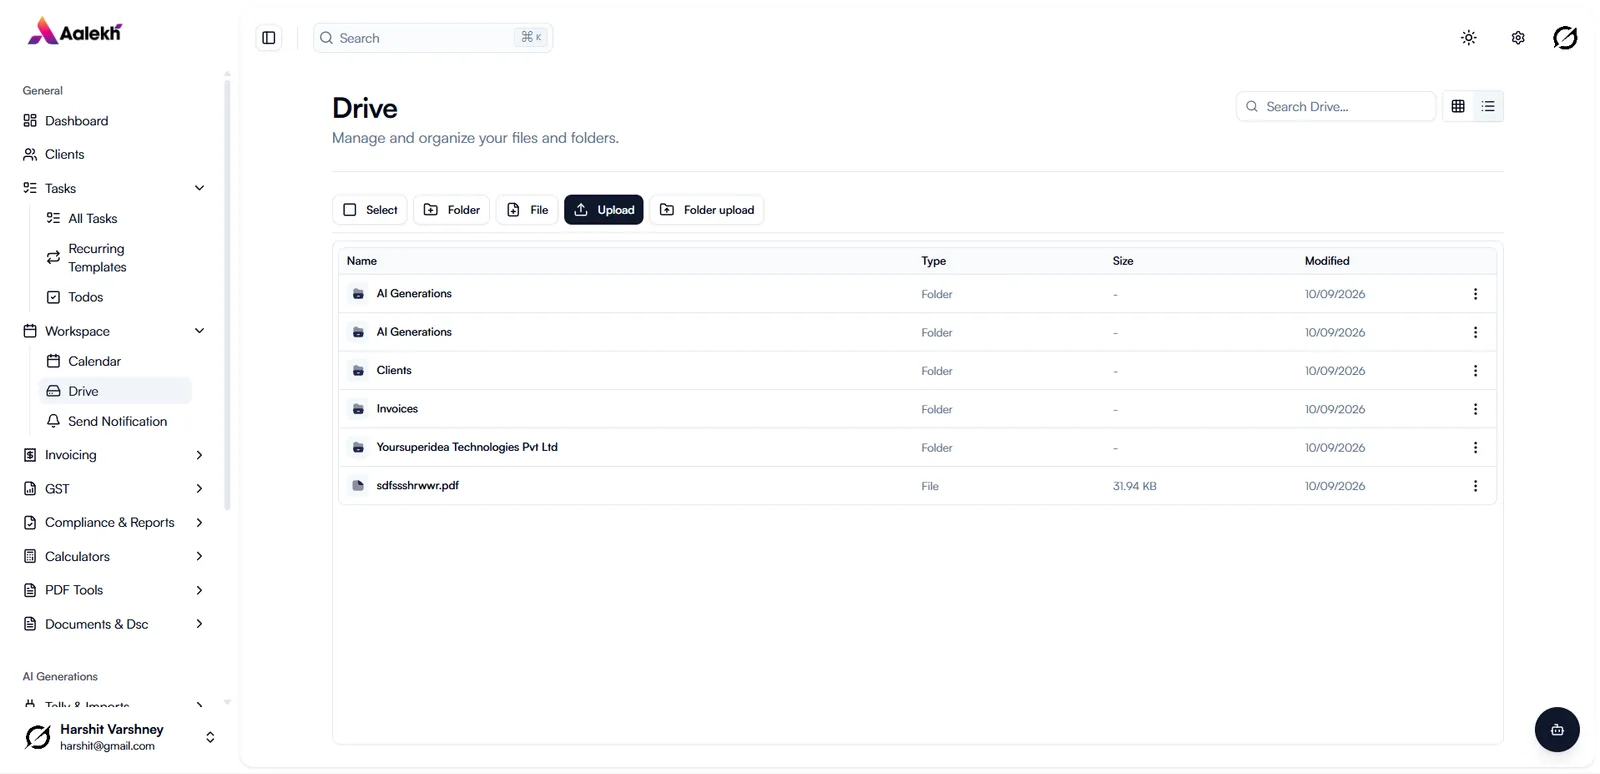Click the Aalekh logo
Image resolution: width=1600 pixels, height=774 pixels.
click(x=74, y=32)
